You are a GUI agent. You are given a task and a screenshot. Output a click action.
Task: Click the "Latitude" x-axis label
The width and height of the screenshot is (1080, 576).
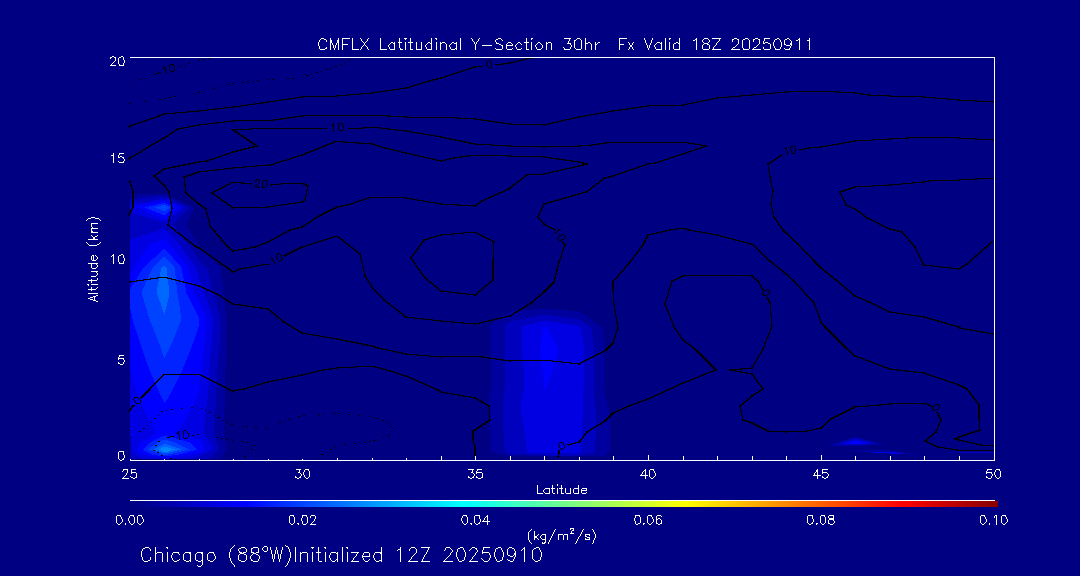561,489
